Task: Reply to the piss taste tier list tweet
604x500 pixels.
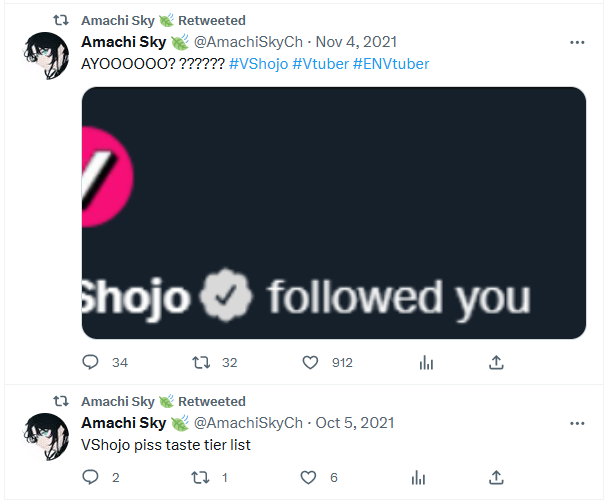Action: [x=91, y=477]
